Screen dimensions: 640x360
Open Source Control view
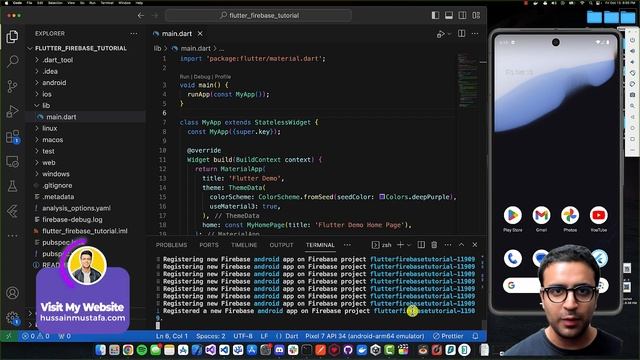(x=12, y=86)
